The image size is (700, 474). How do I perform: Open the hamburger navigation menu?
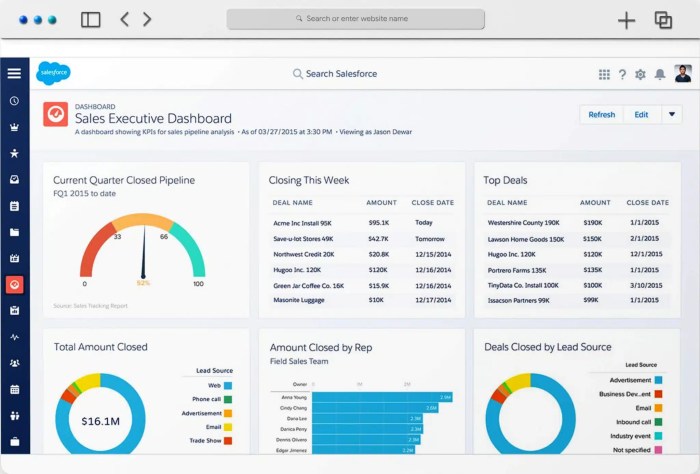coord(14,73)
